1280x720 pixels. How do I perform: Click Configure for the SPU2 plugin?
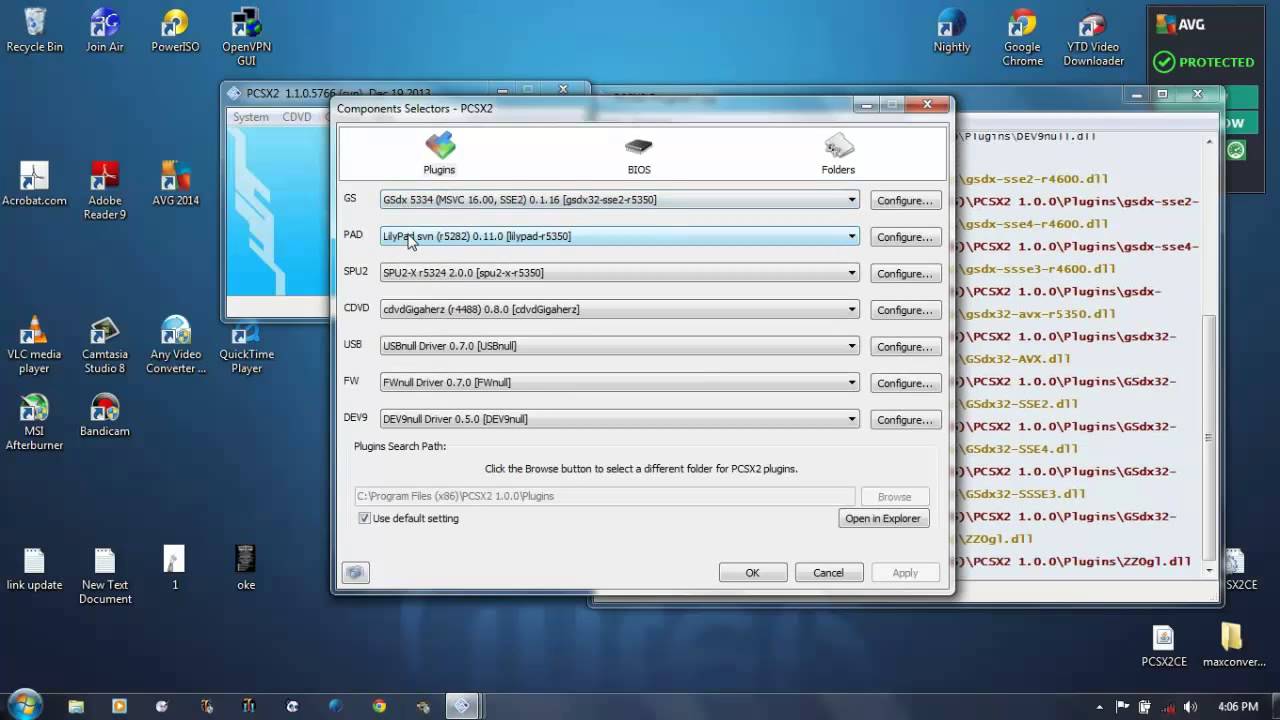click(x=905, y=274)
